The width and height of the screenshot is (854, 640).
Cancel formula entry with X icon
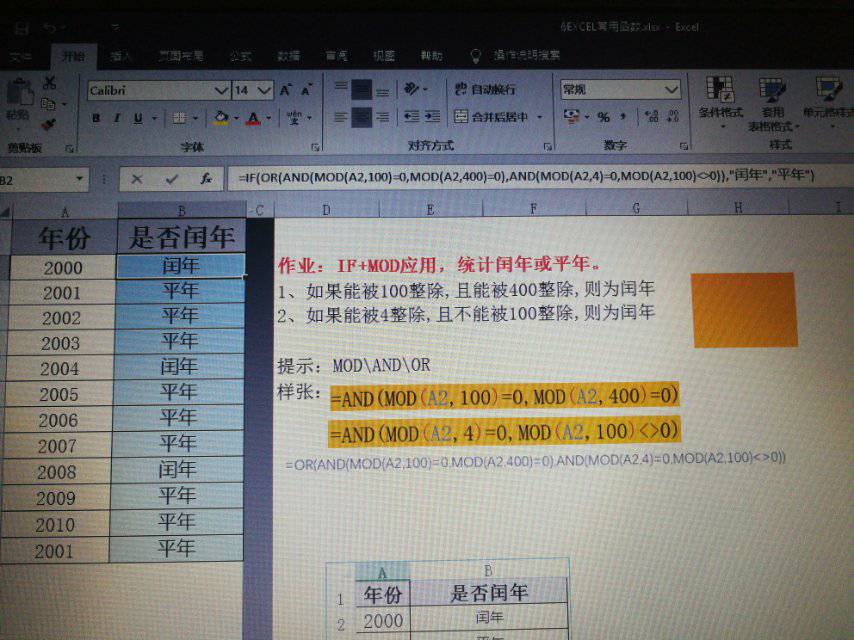pos(137,179)
